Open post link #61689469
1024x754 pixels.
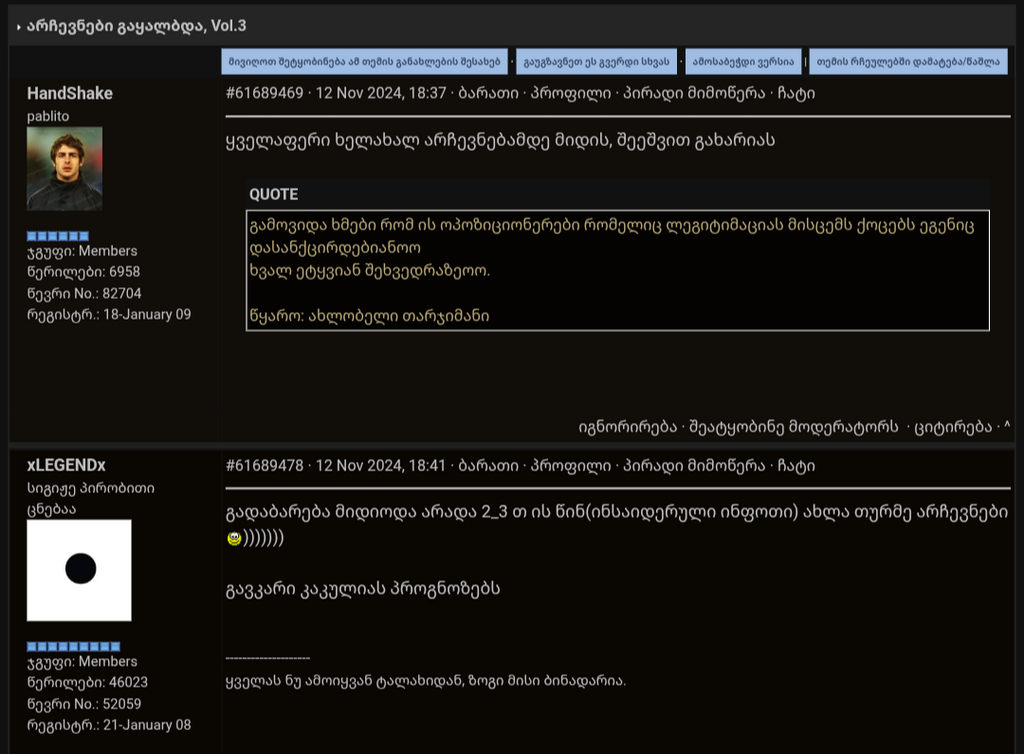264,93
